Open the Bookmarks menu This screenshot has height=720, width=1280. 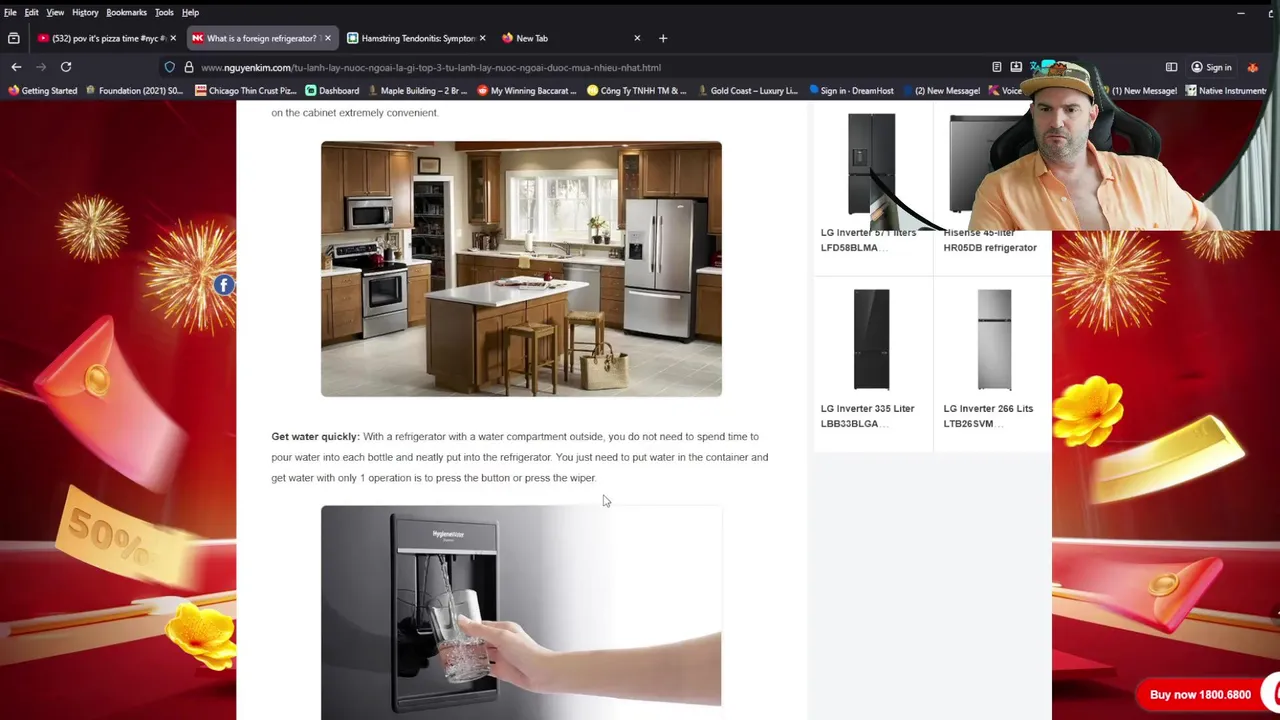point(126,12)
